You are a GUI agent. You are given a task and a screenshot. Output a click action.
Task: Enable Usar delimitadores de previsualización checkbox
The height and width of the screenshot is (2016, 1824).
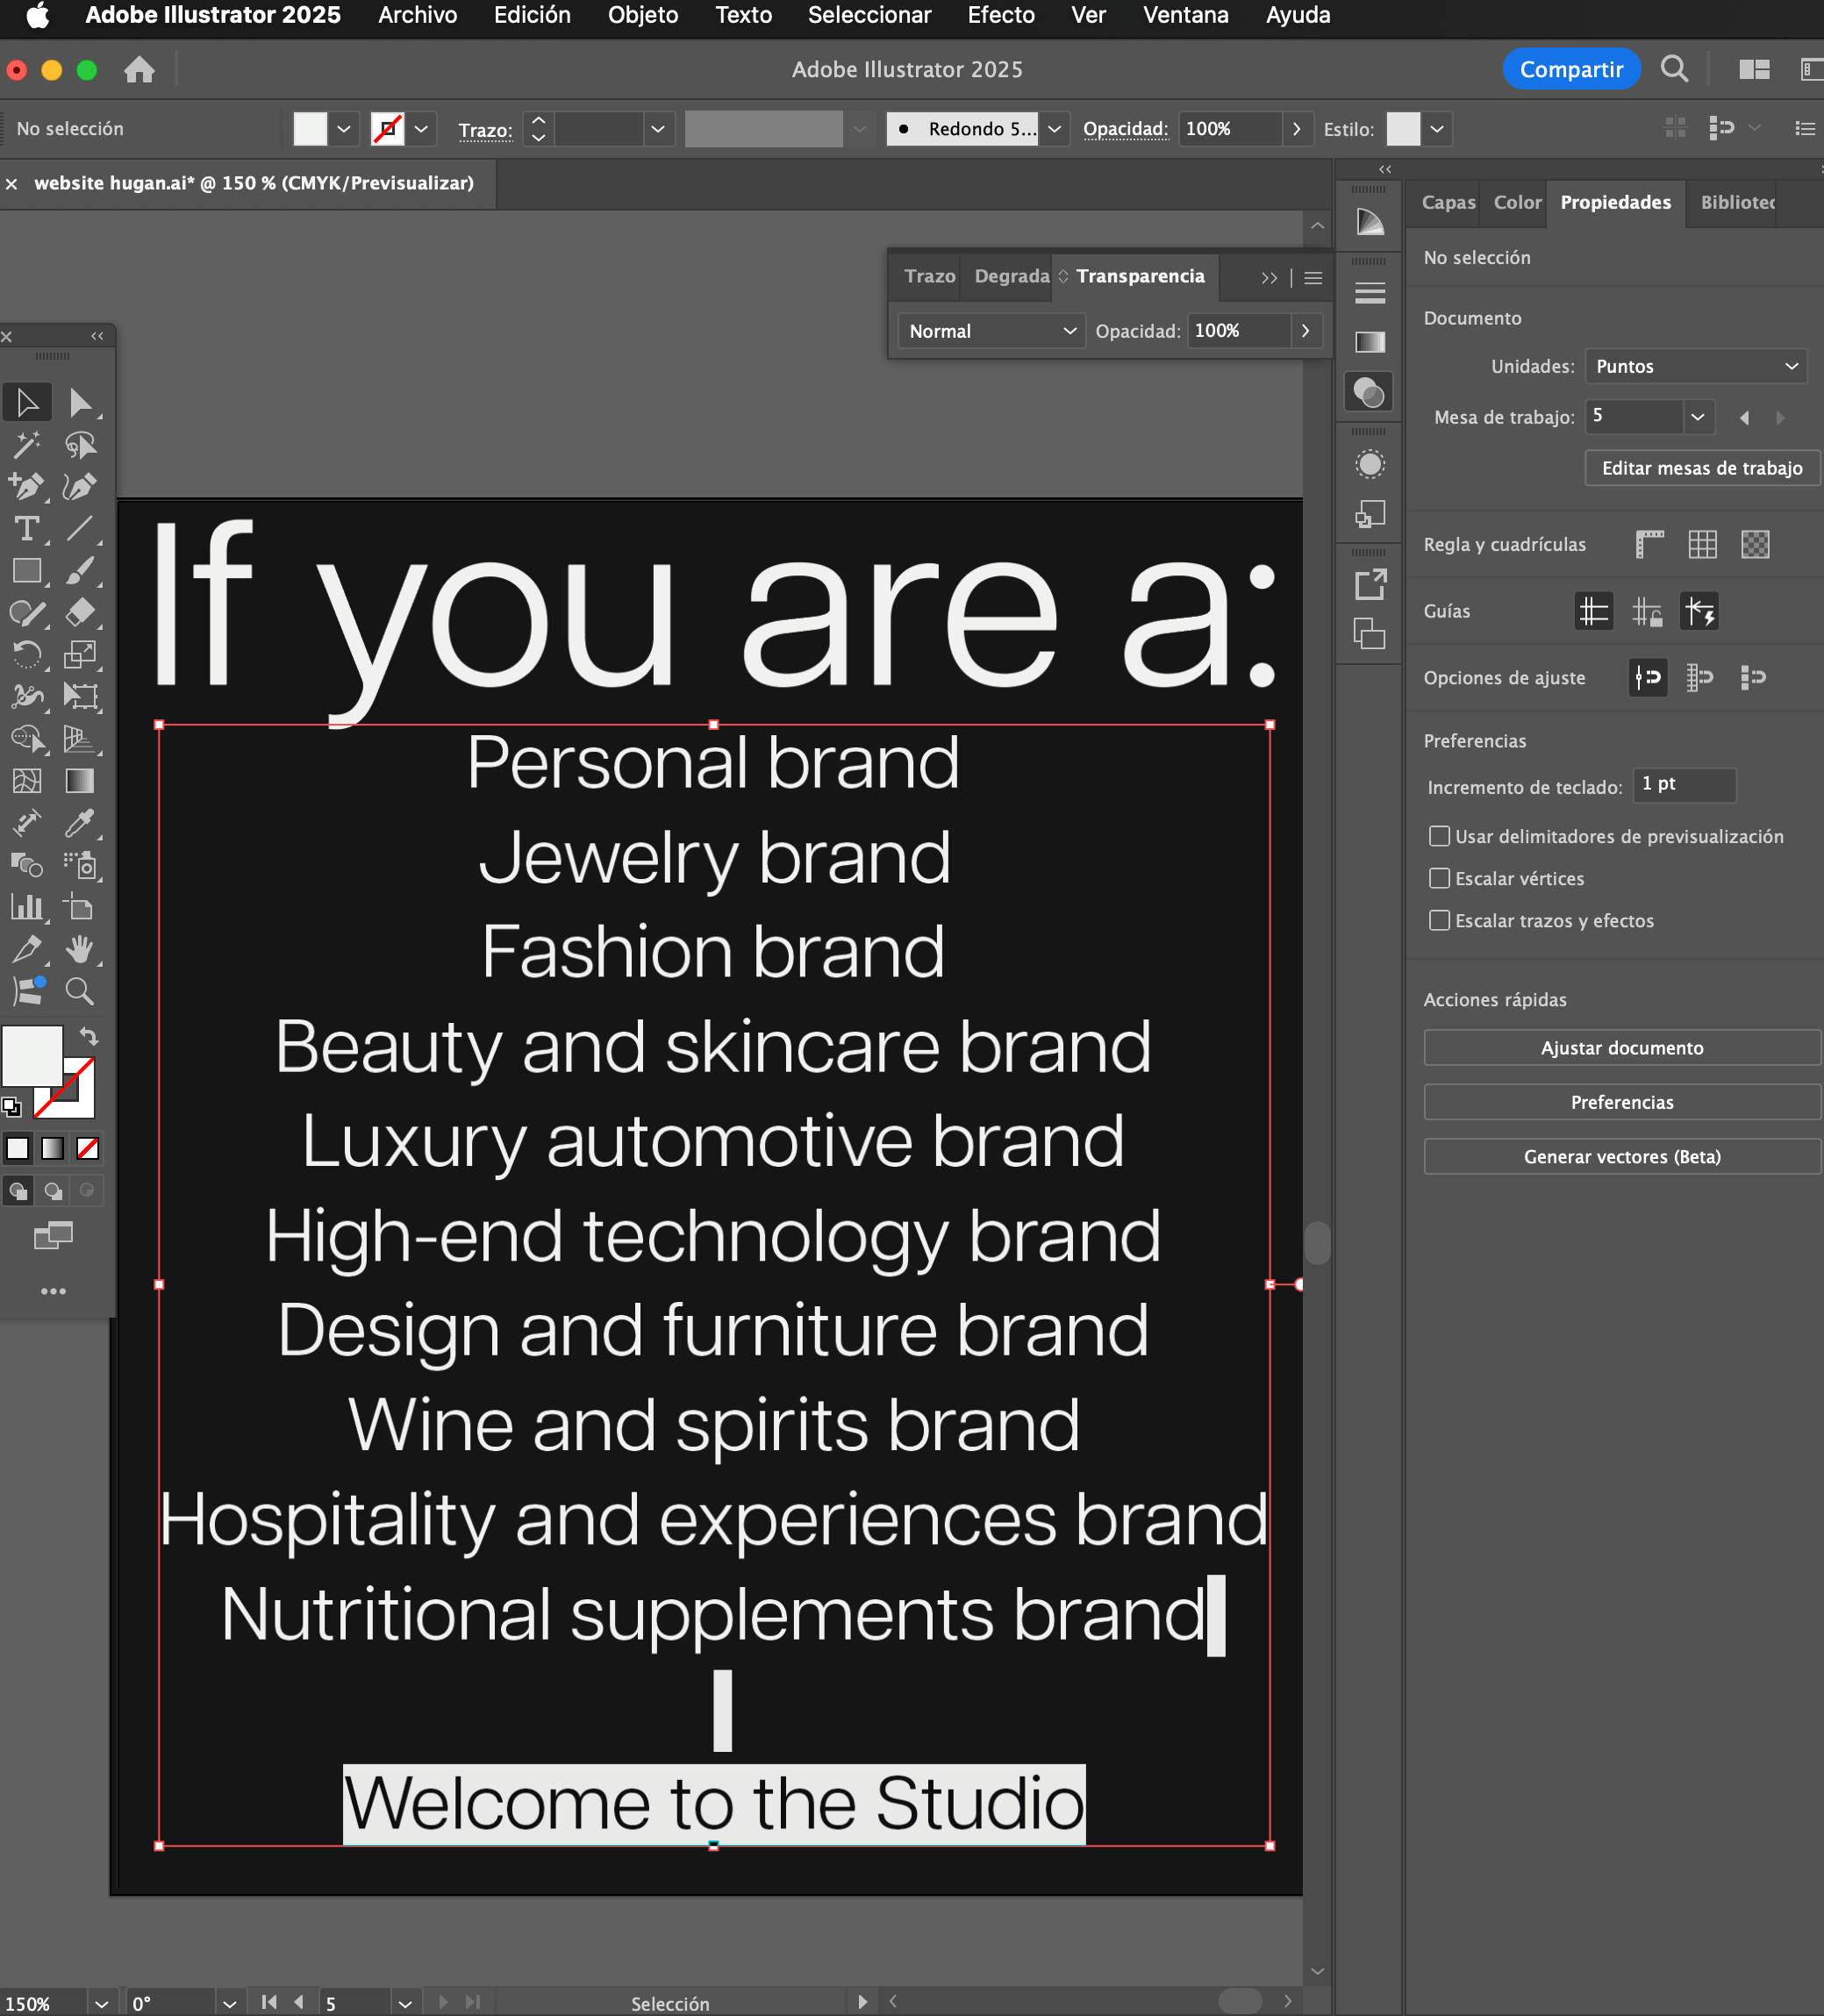point(1439,836)
